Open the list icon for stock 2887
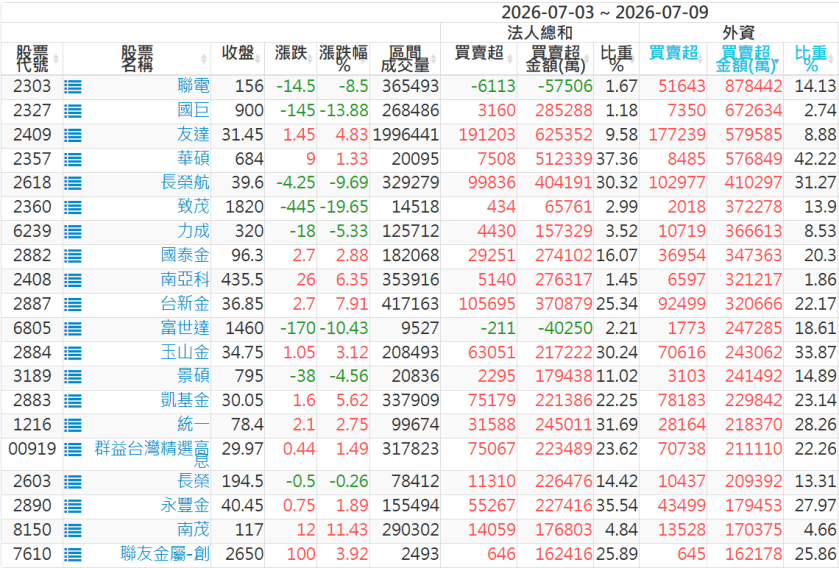839x568 pixels. 73,304
